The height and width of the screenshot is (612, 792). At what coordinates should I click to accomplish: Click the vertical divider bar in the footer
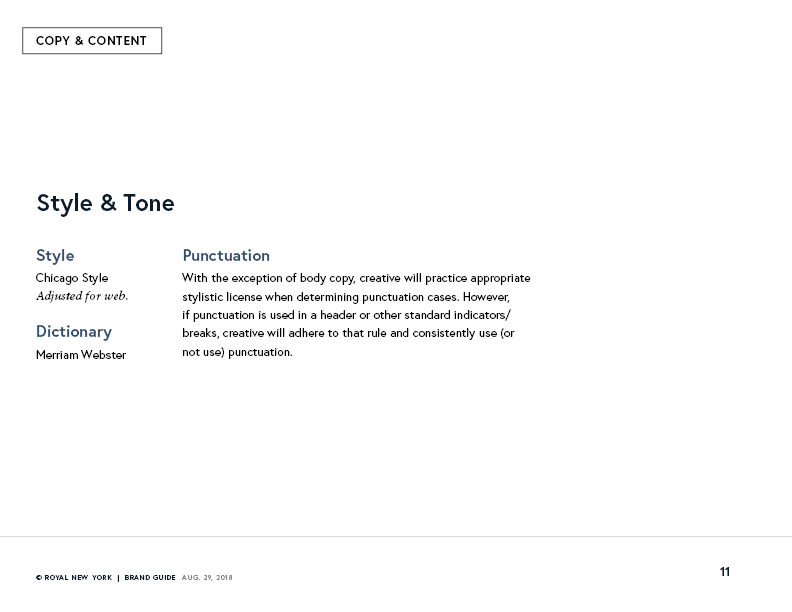[118, 578]
